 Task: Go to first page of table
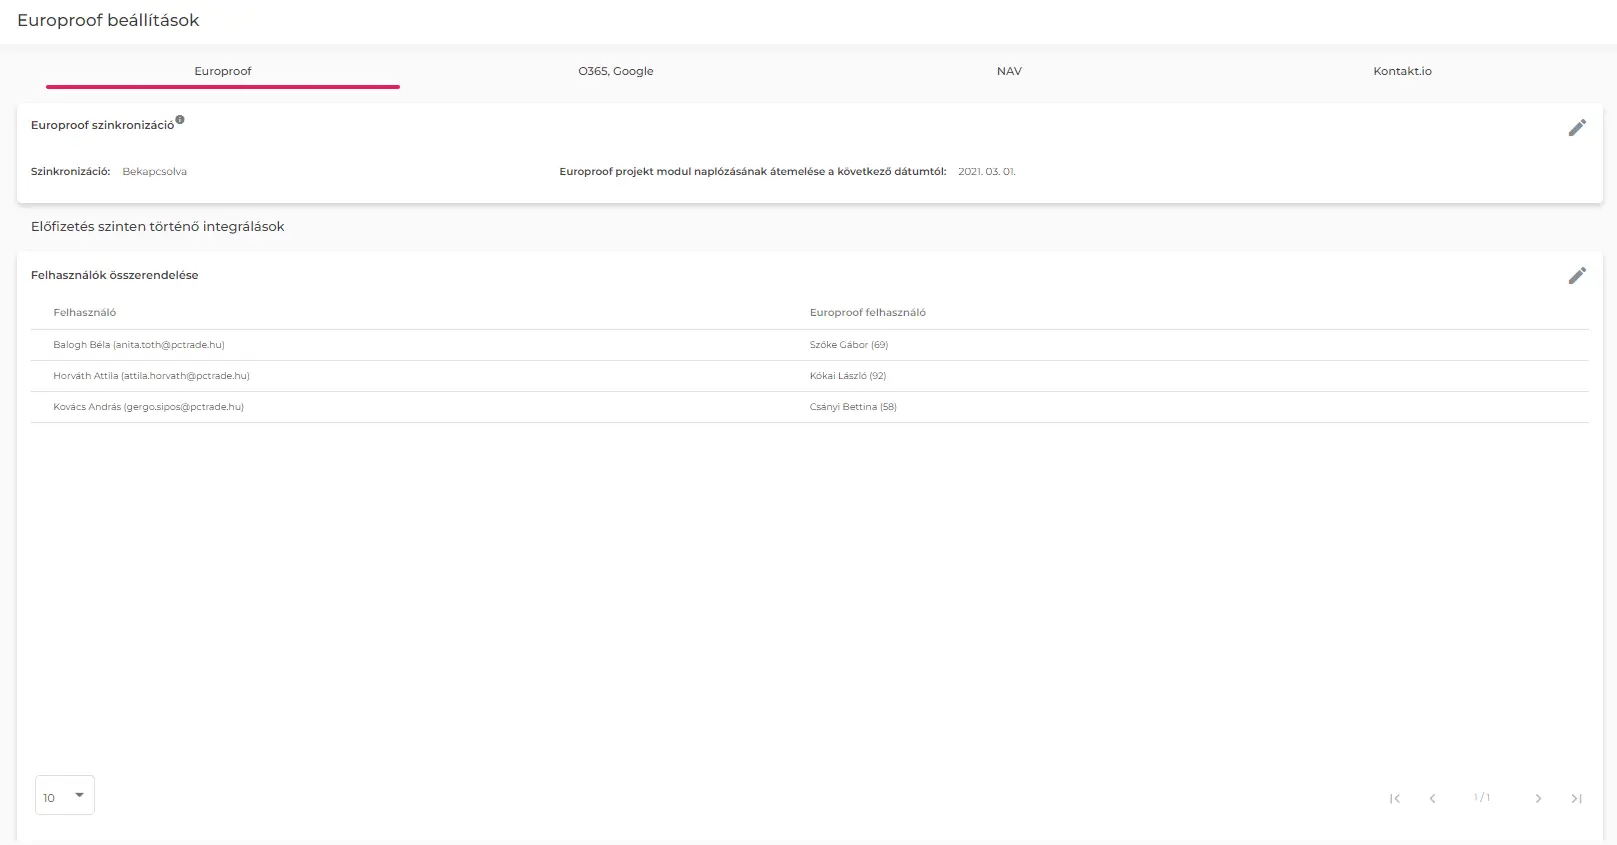pyautogui.click(x=1395, y=798)
